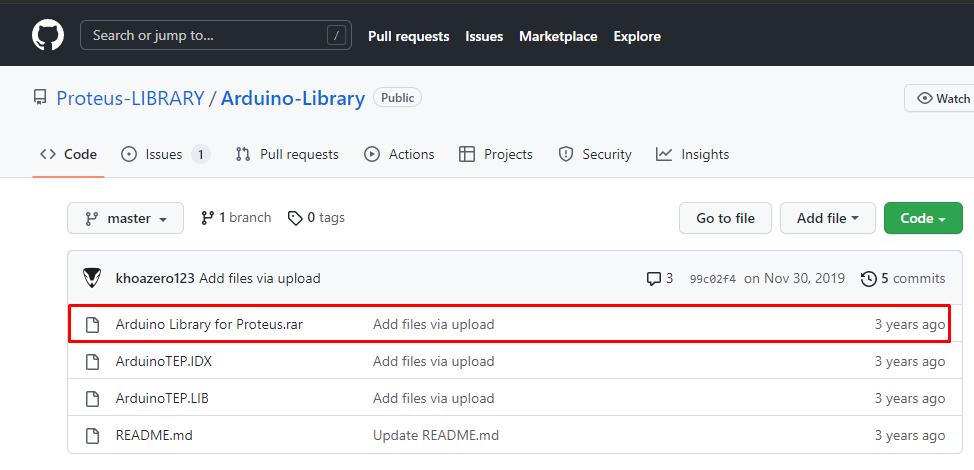The width and height of the screenshot is (974, 470).
Task: Click the tag icon for 0 tags
Action: click(295, 218)
